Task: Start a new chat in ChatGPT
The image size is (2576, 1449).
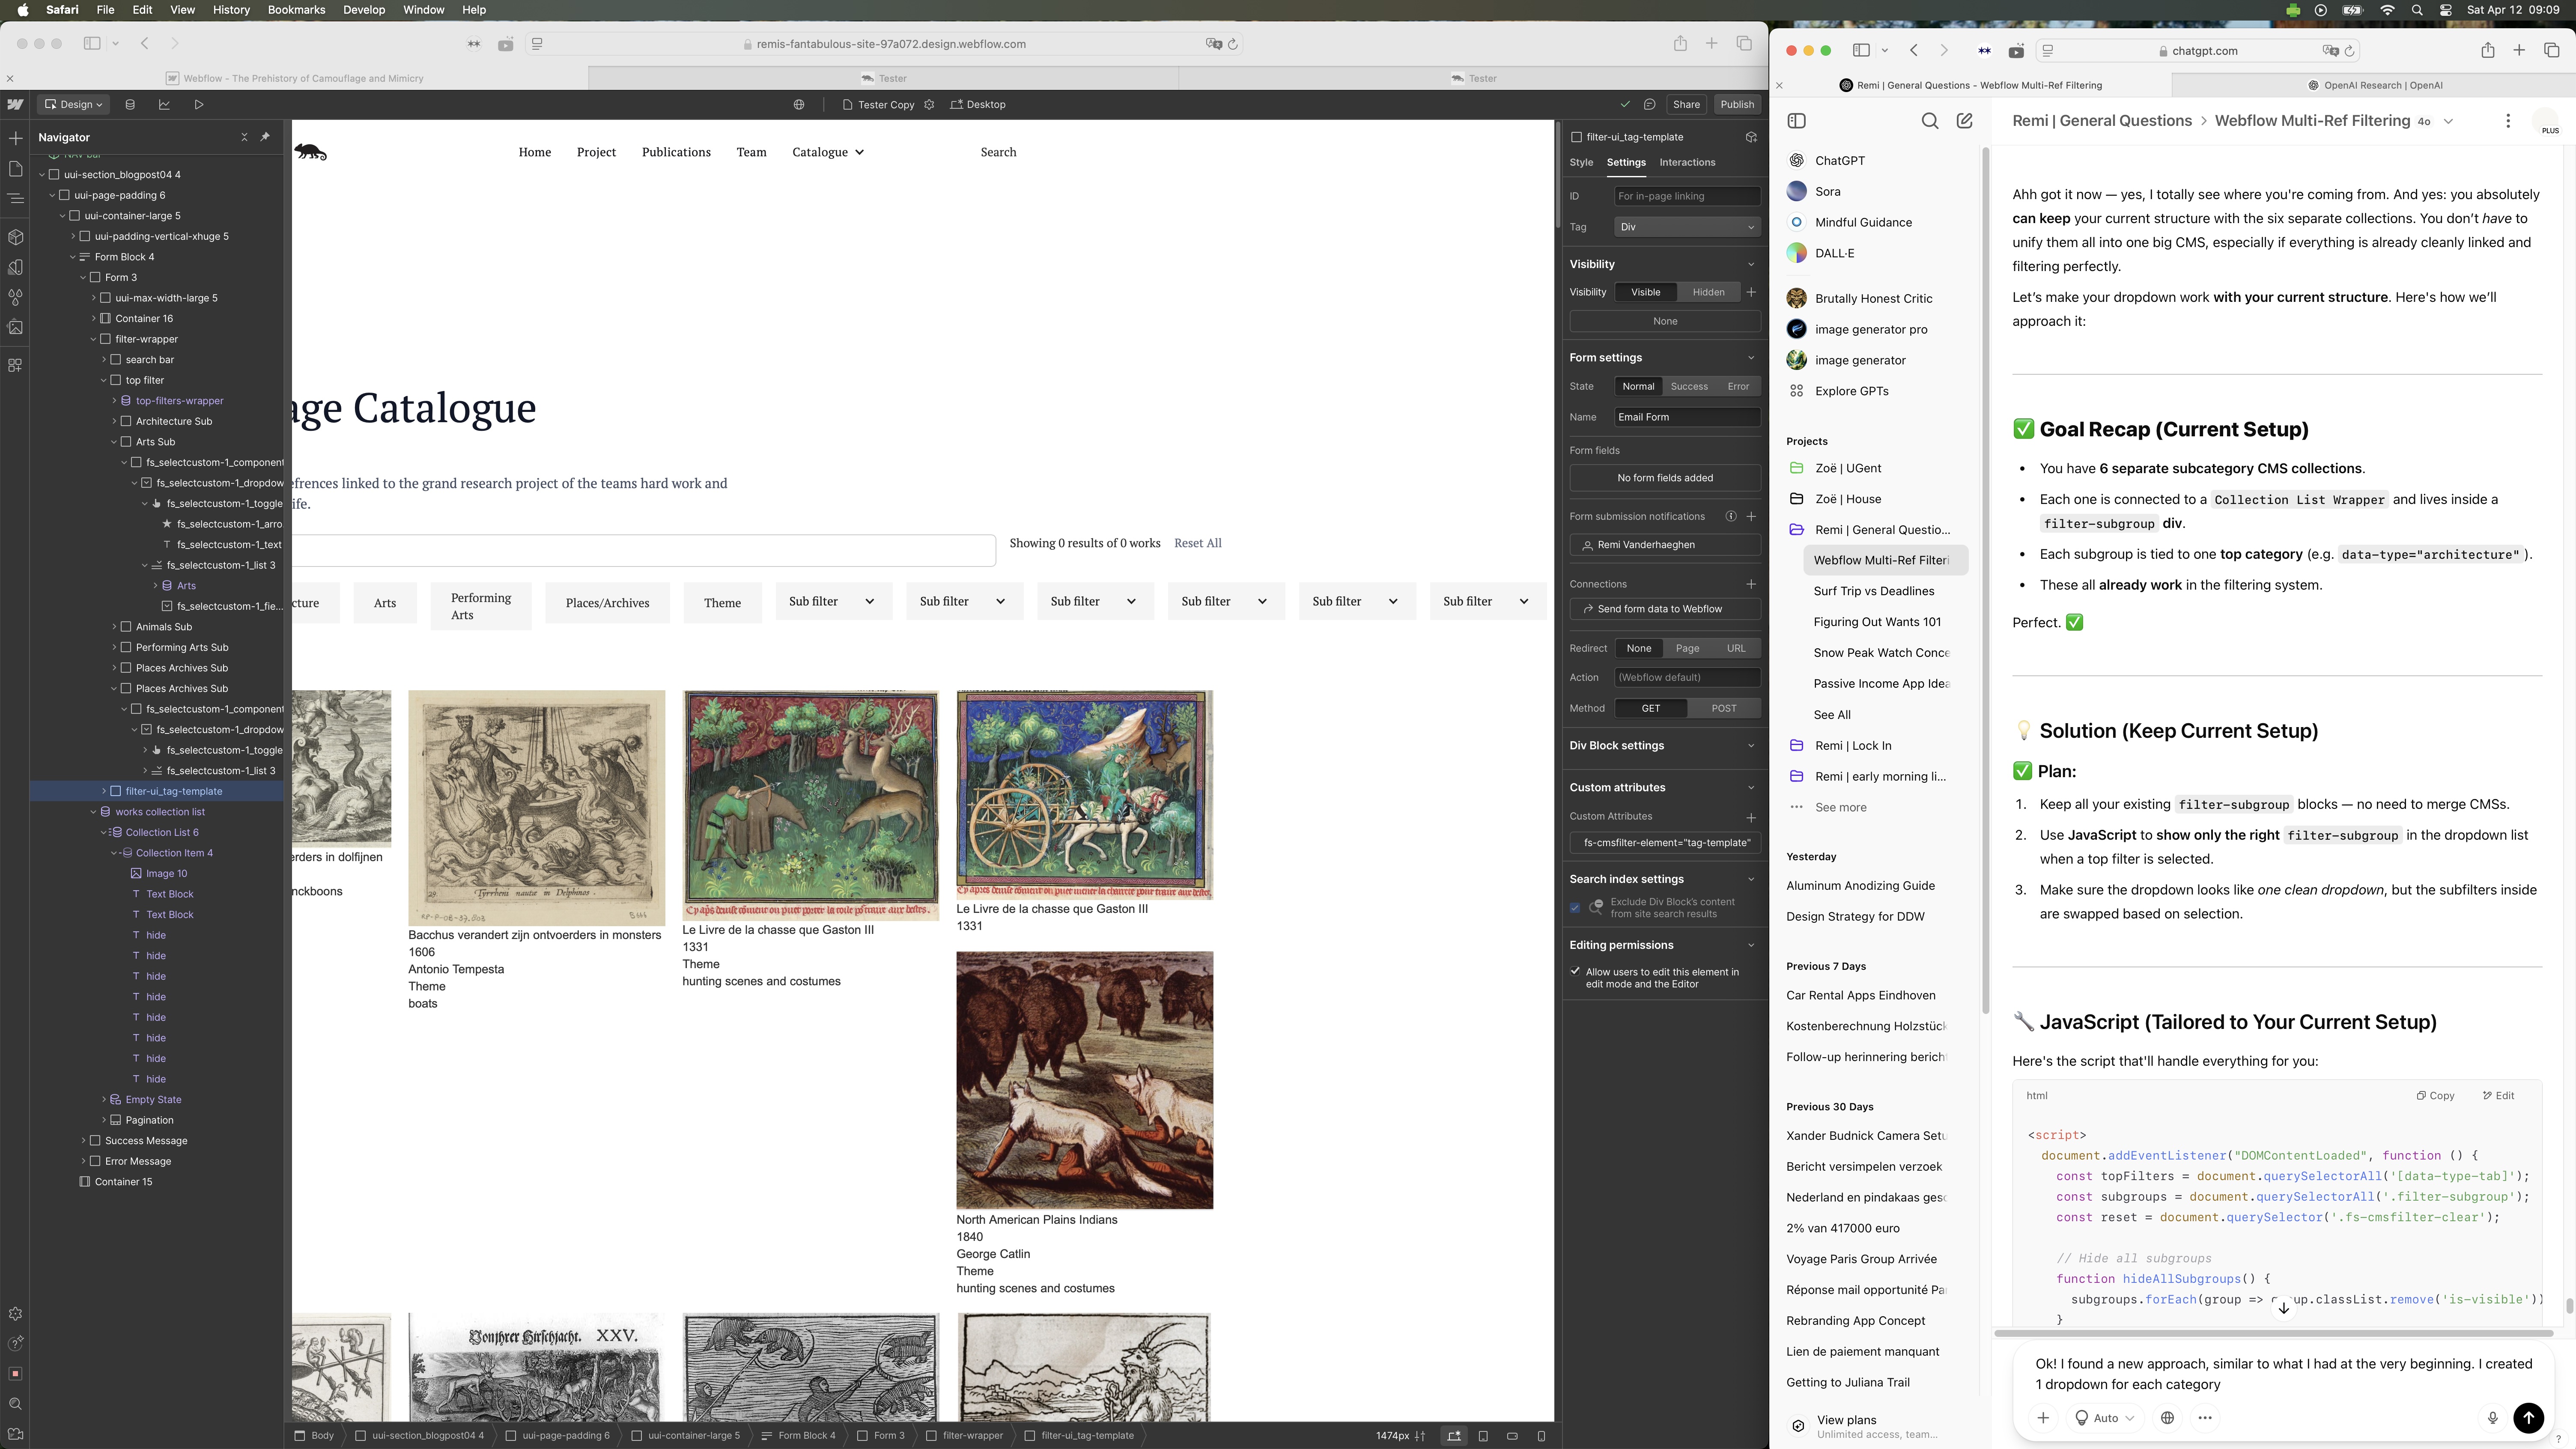Action: tap(1964, 121)
